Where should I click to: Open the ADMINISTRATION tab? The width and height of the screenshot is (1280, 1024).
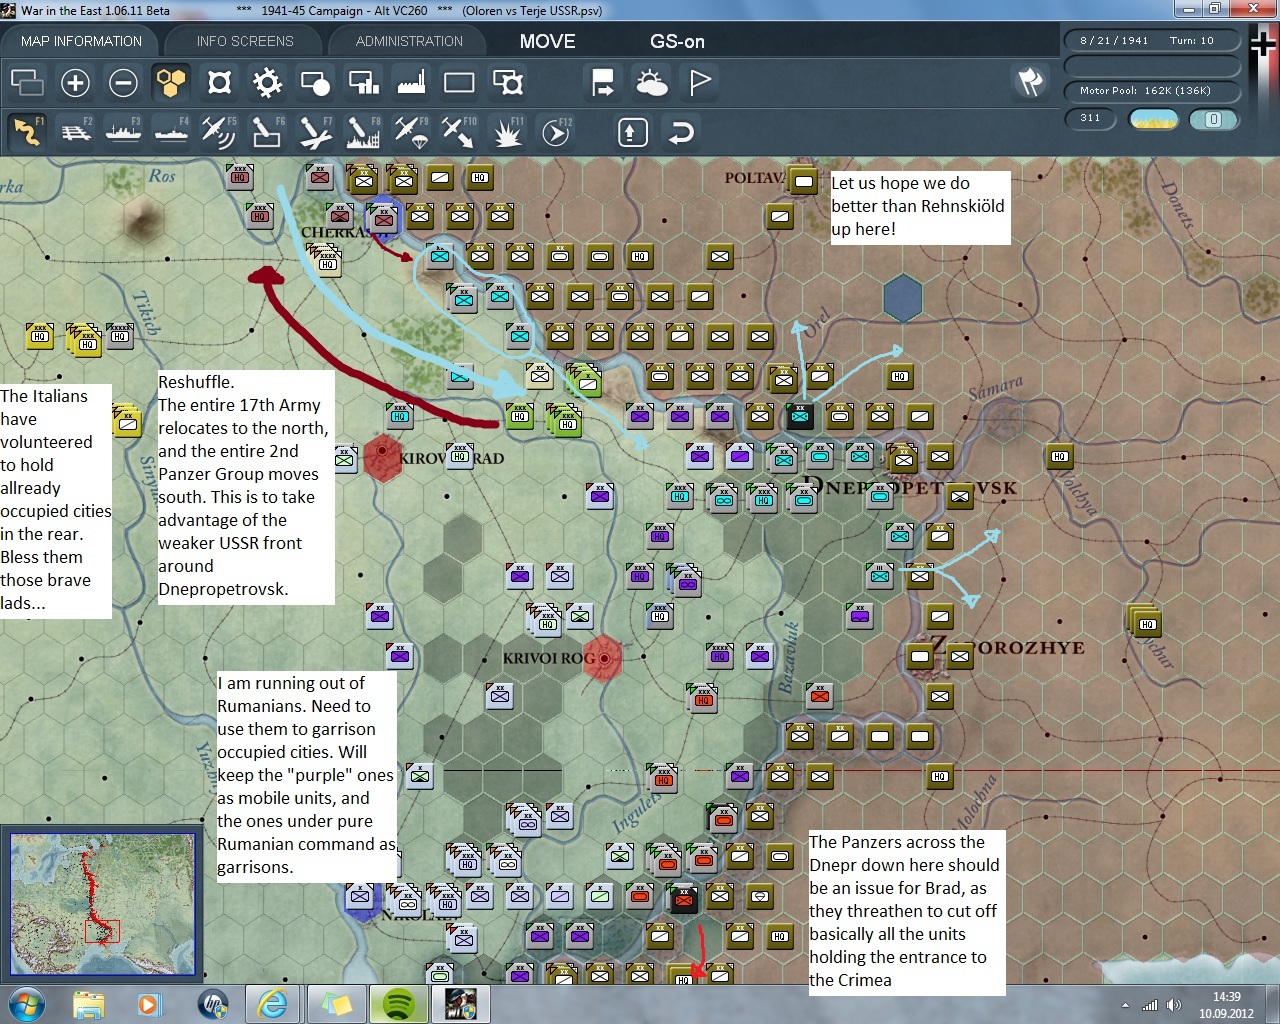coord(409,41)
